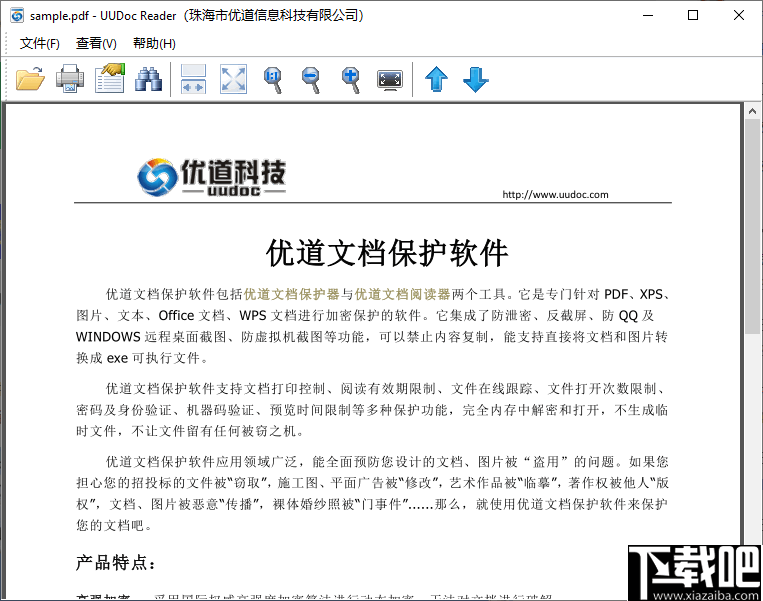Select the fit page arrows icon
The image size is (763, 601).
[233, 79]
